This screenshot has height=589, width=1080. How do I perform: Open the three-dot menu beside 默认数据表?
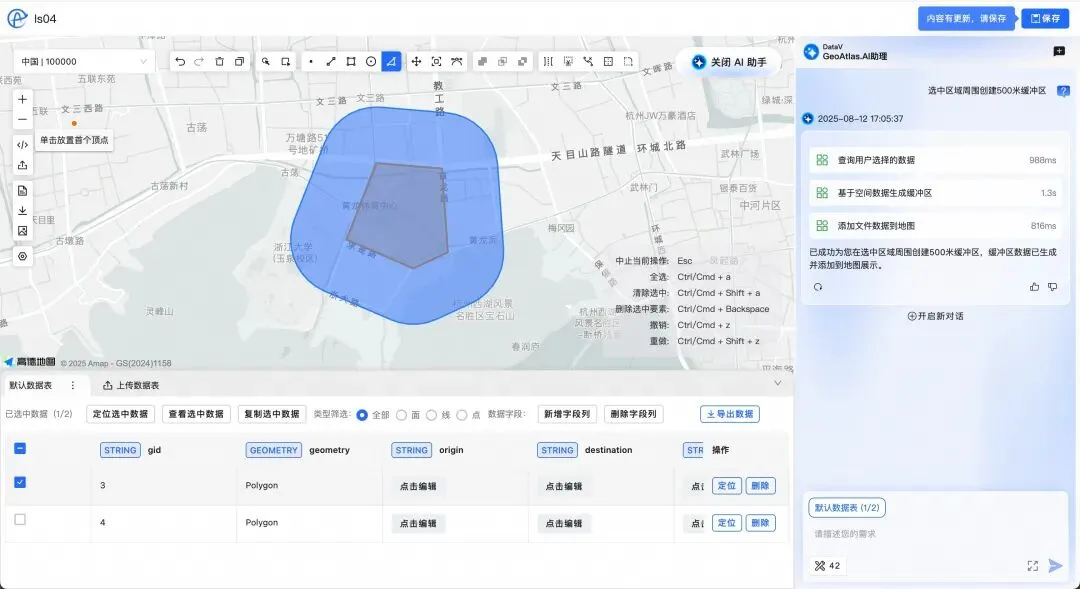[x=72, y=385]
